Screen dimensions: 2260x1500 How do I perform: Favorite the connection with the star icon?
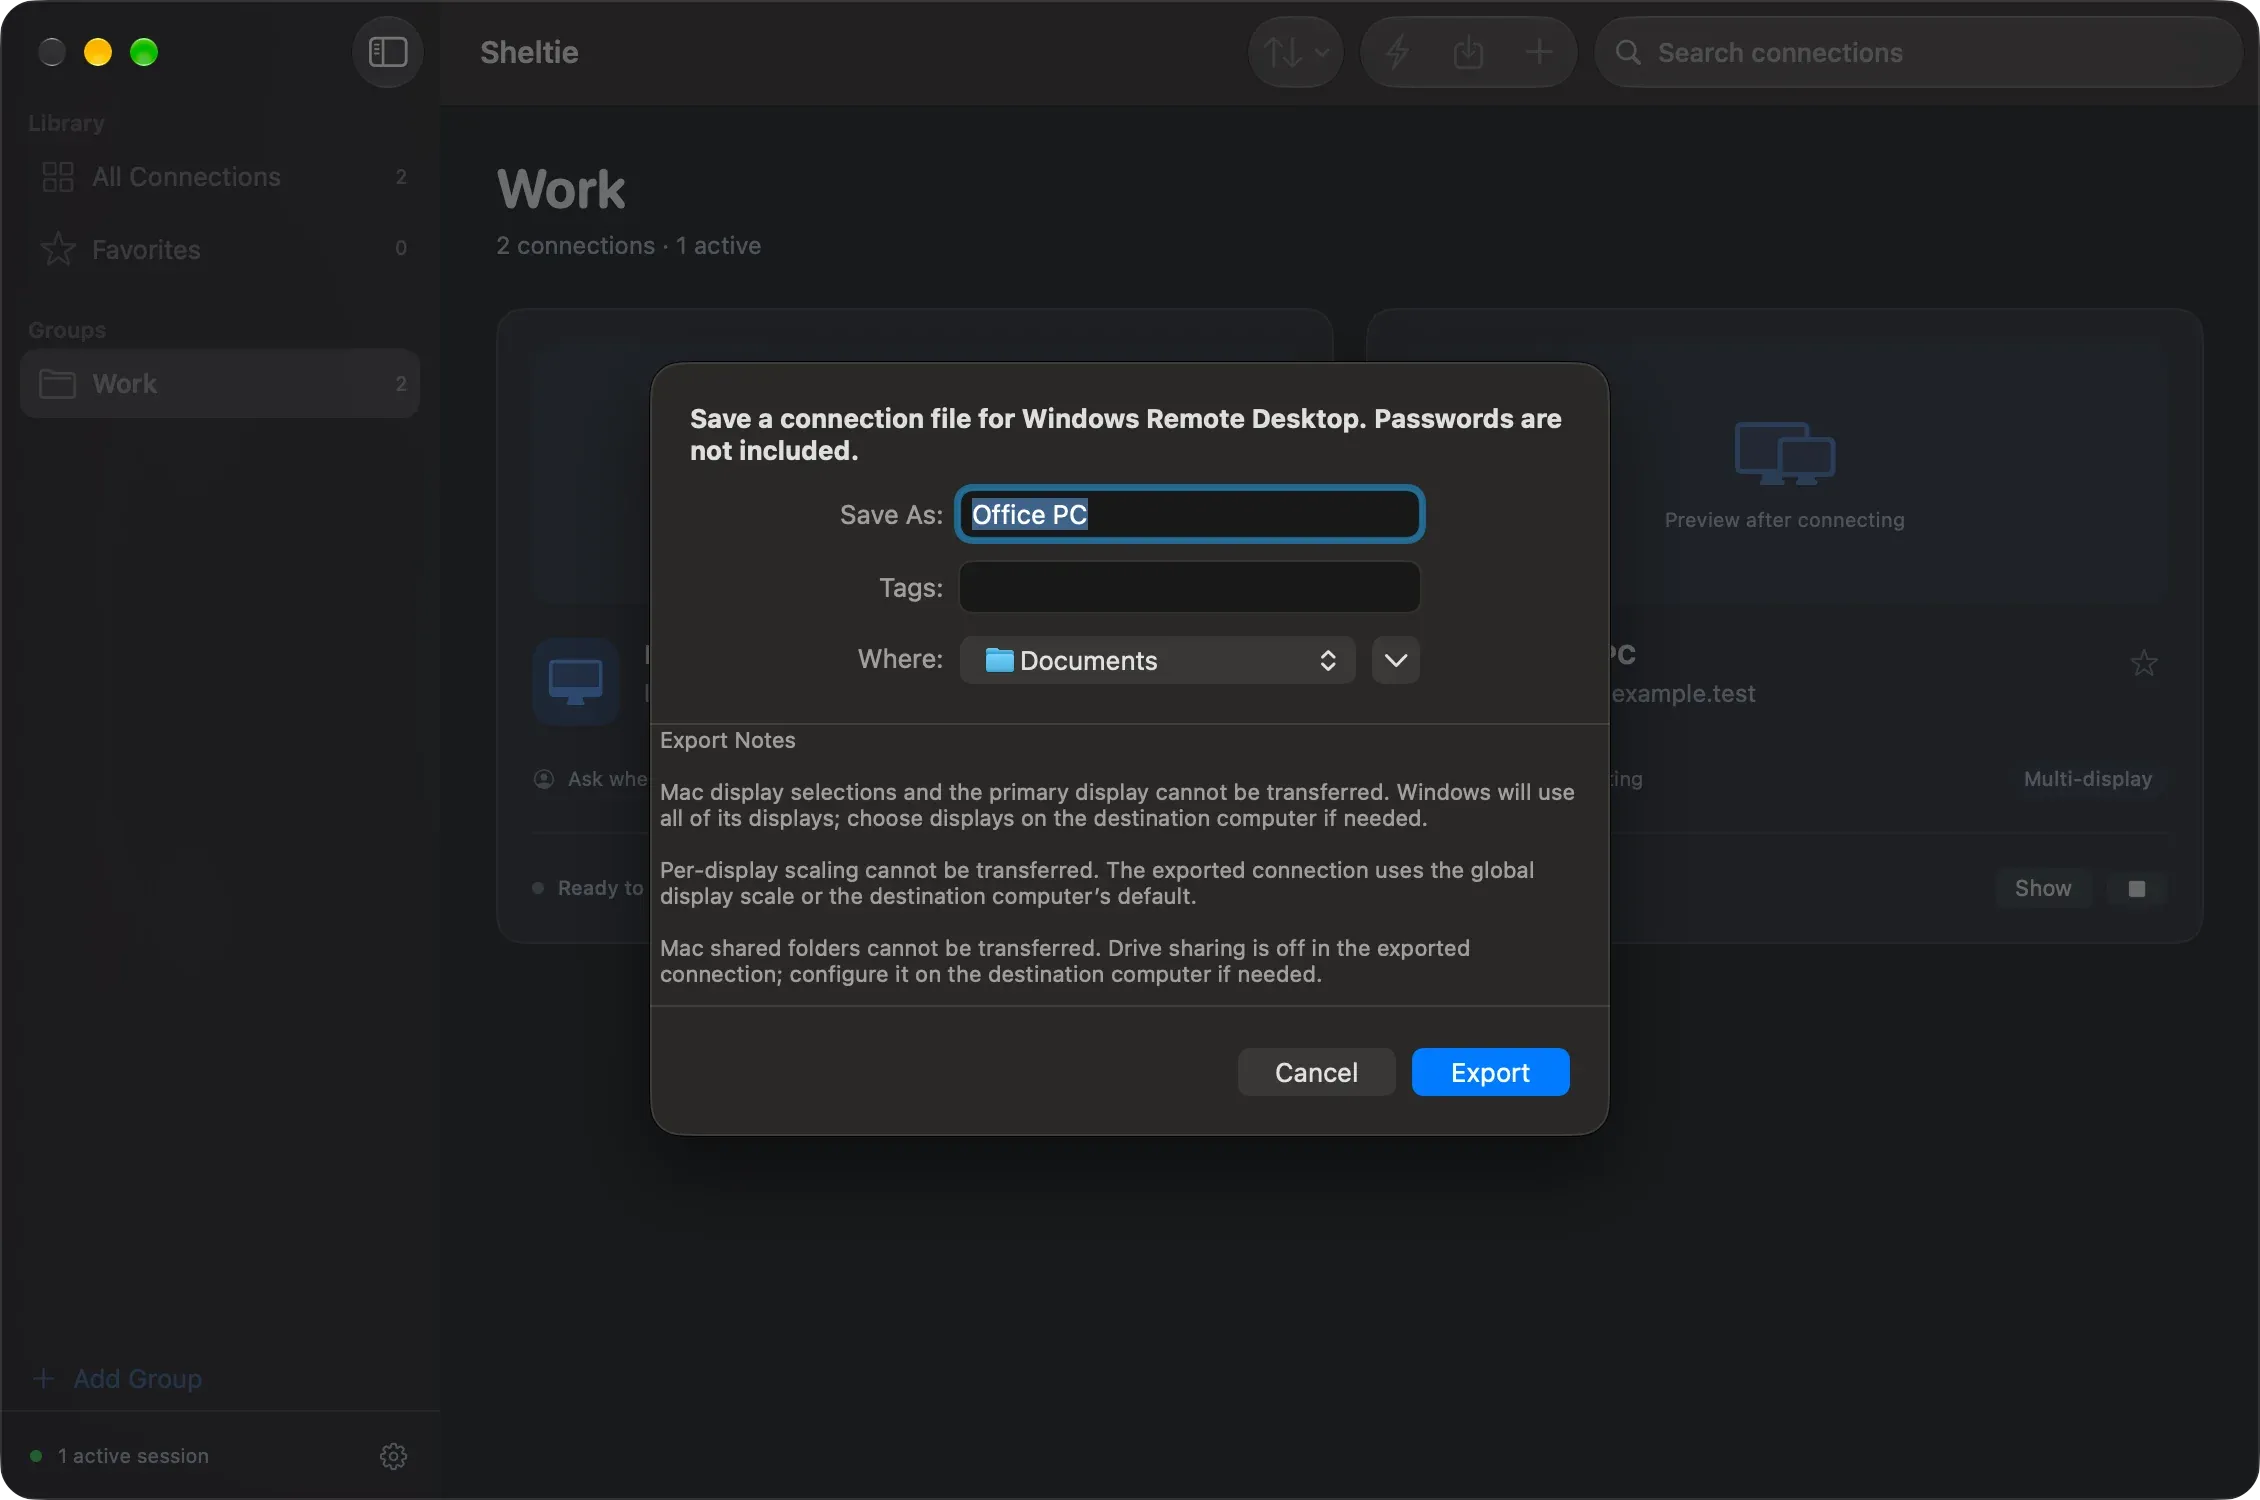click(x=2143, y=663)
